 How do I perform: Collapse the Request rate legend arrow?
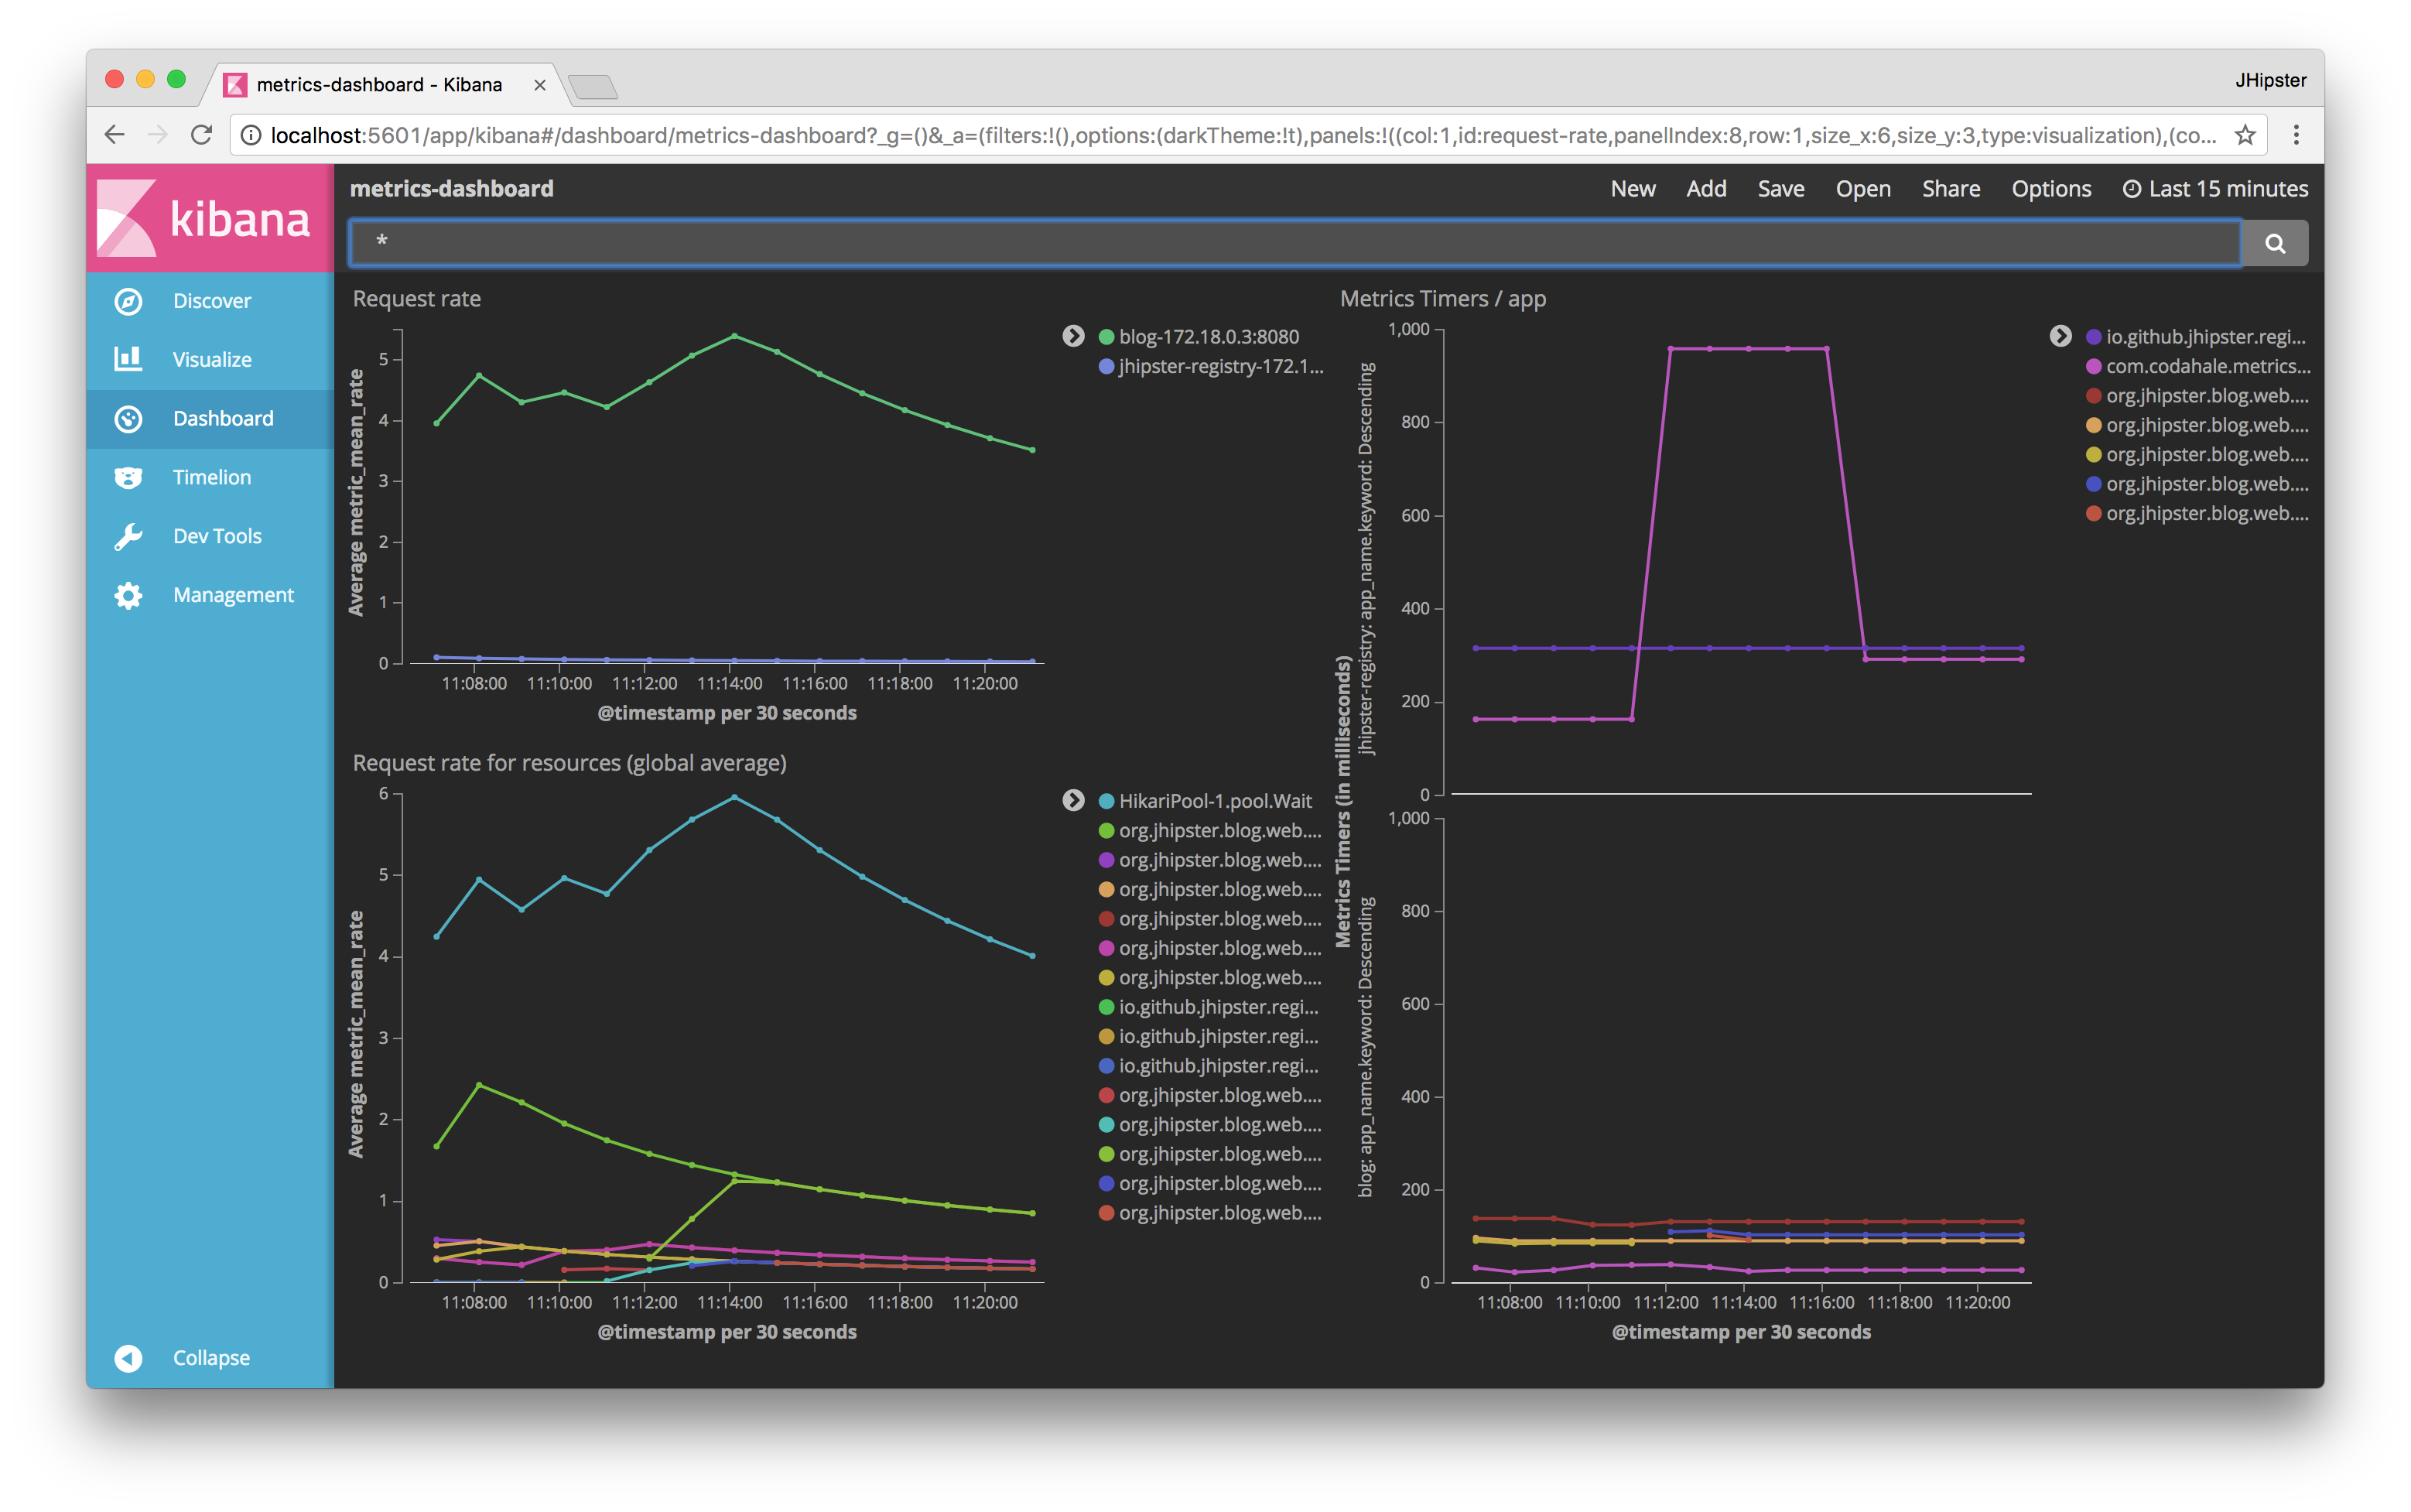[1073, 336]
